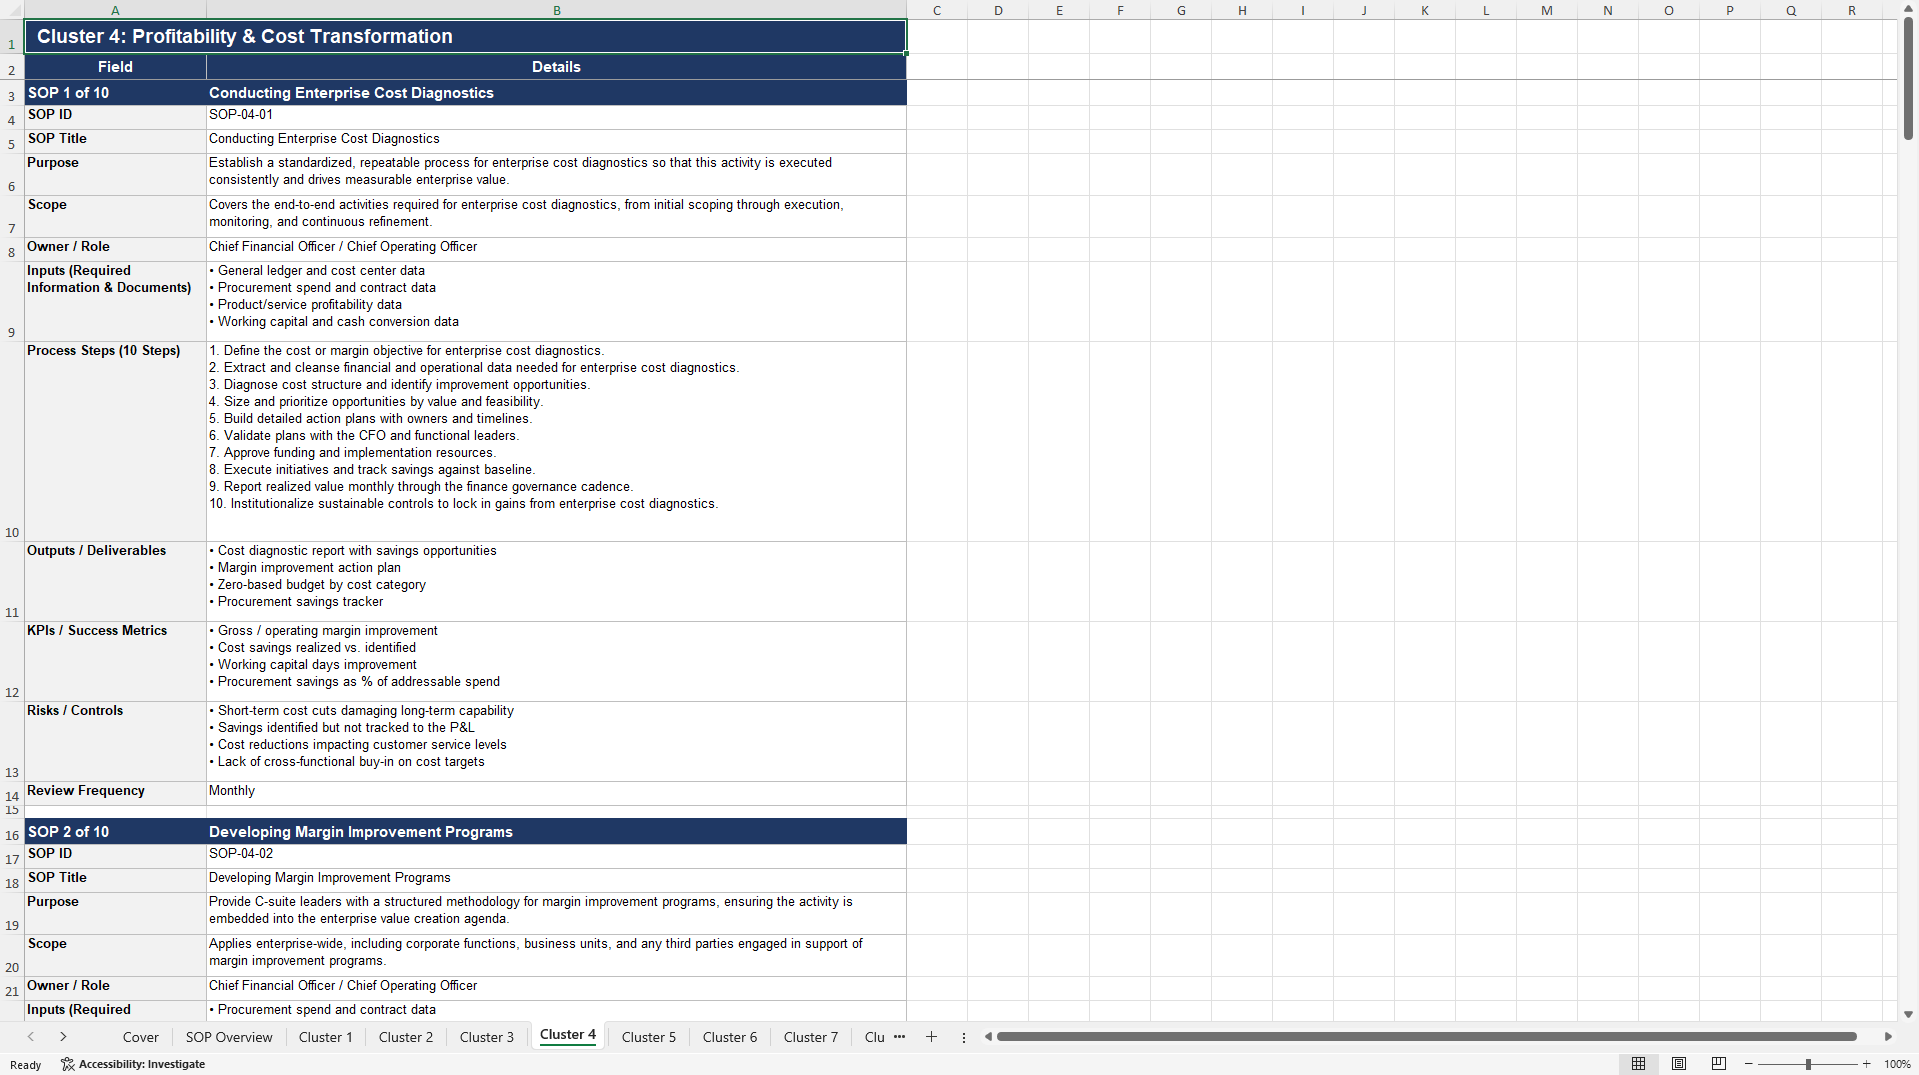Switch to Cluster 1 sheet
This screenshot has width=1919, height=1075.
[326, 1037]
